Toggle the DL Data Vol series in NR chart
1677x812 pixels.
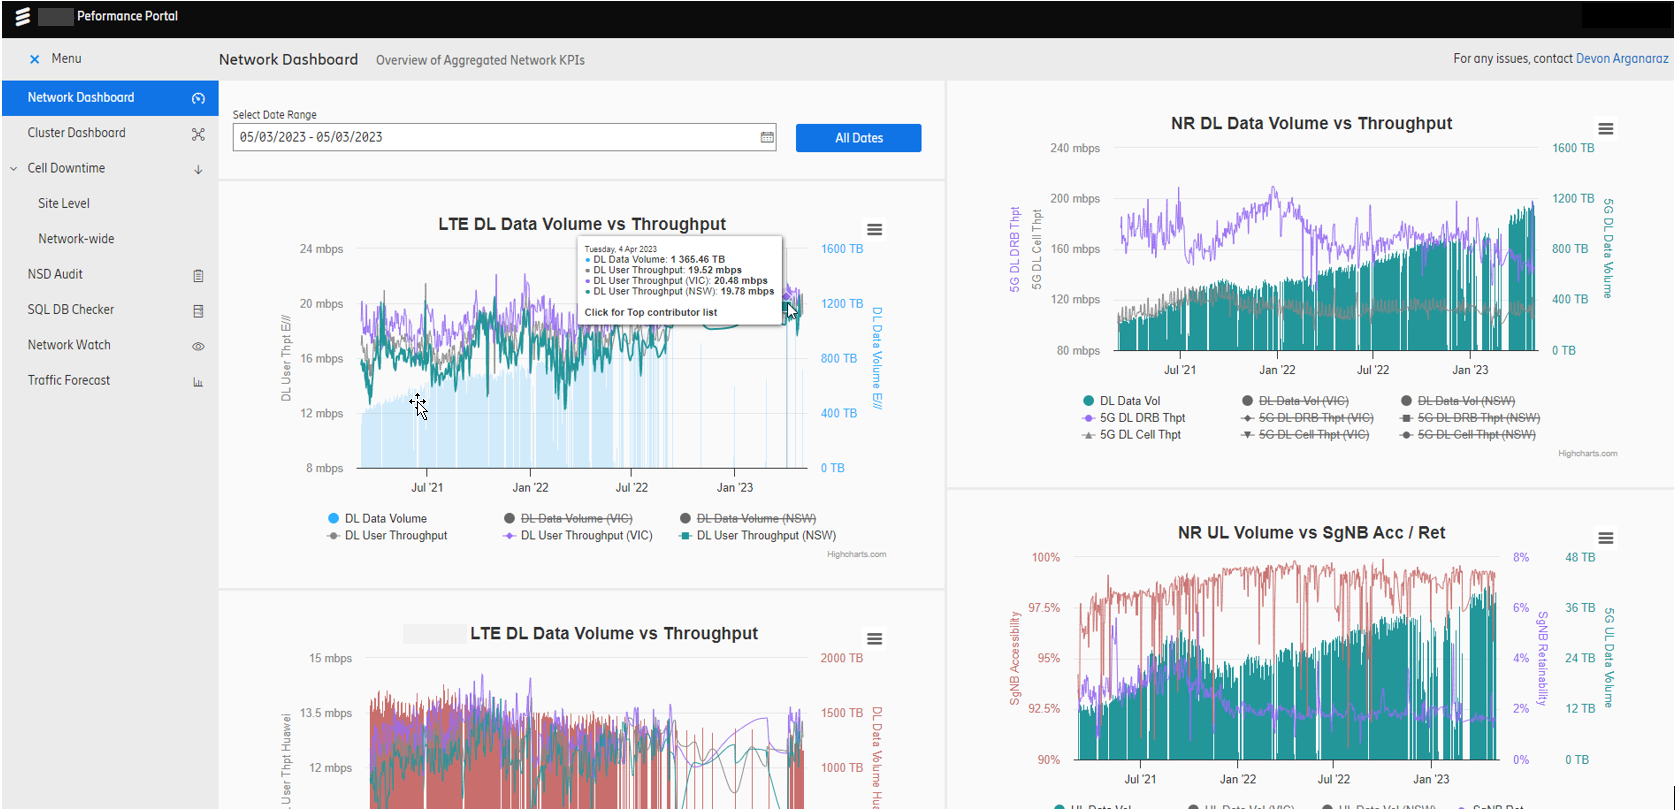[x=1121, y=401]
